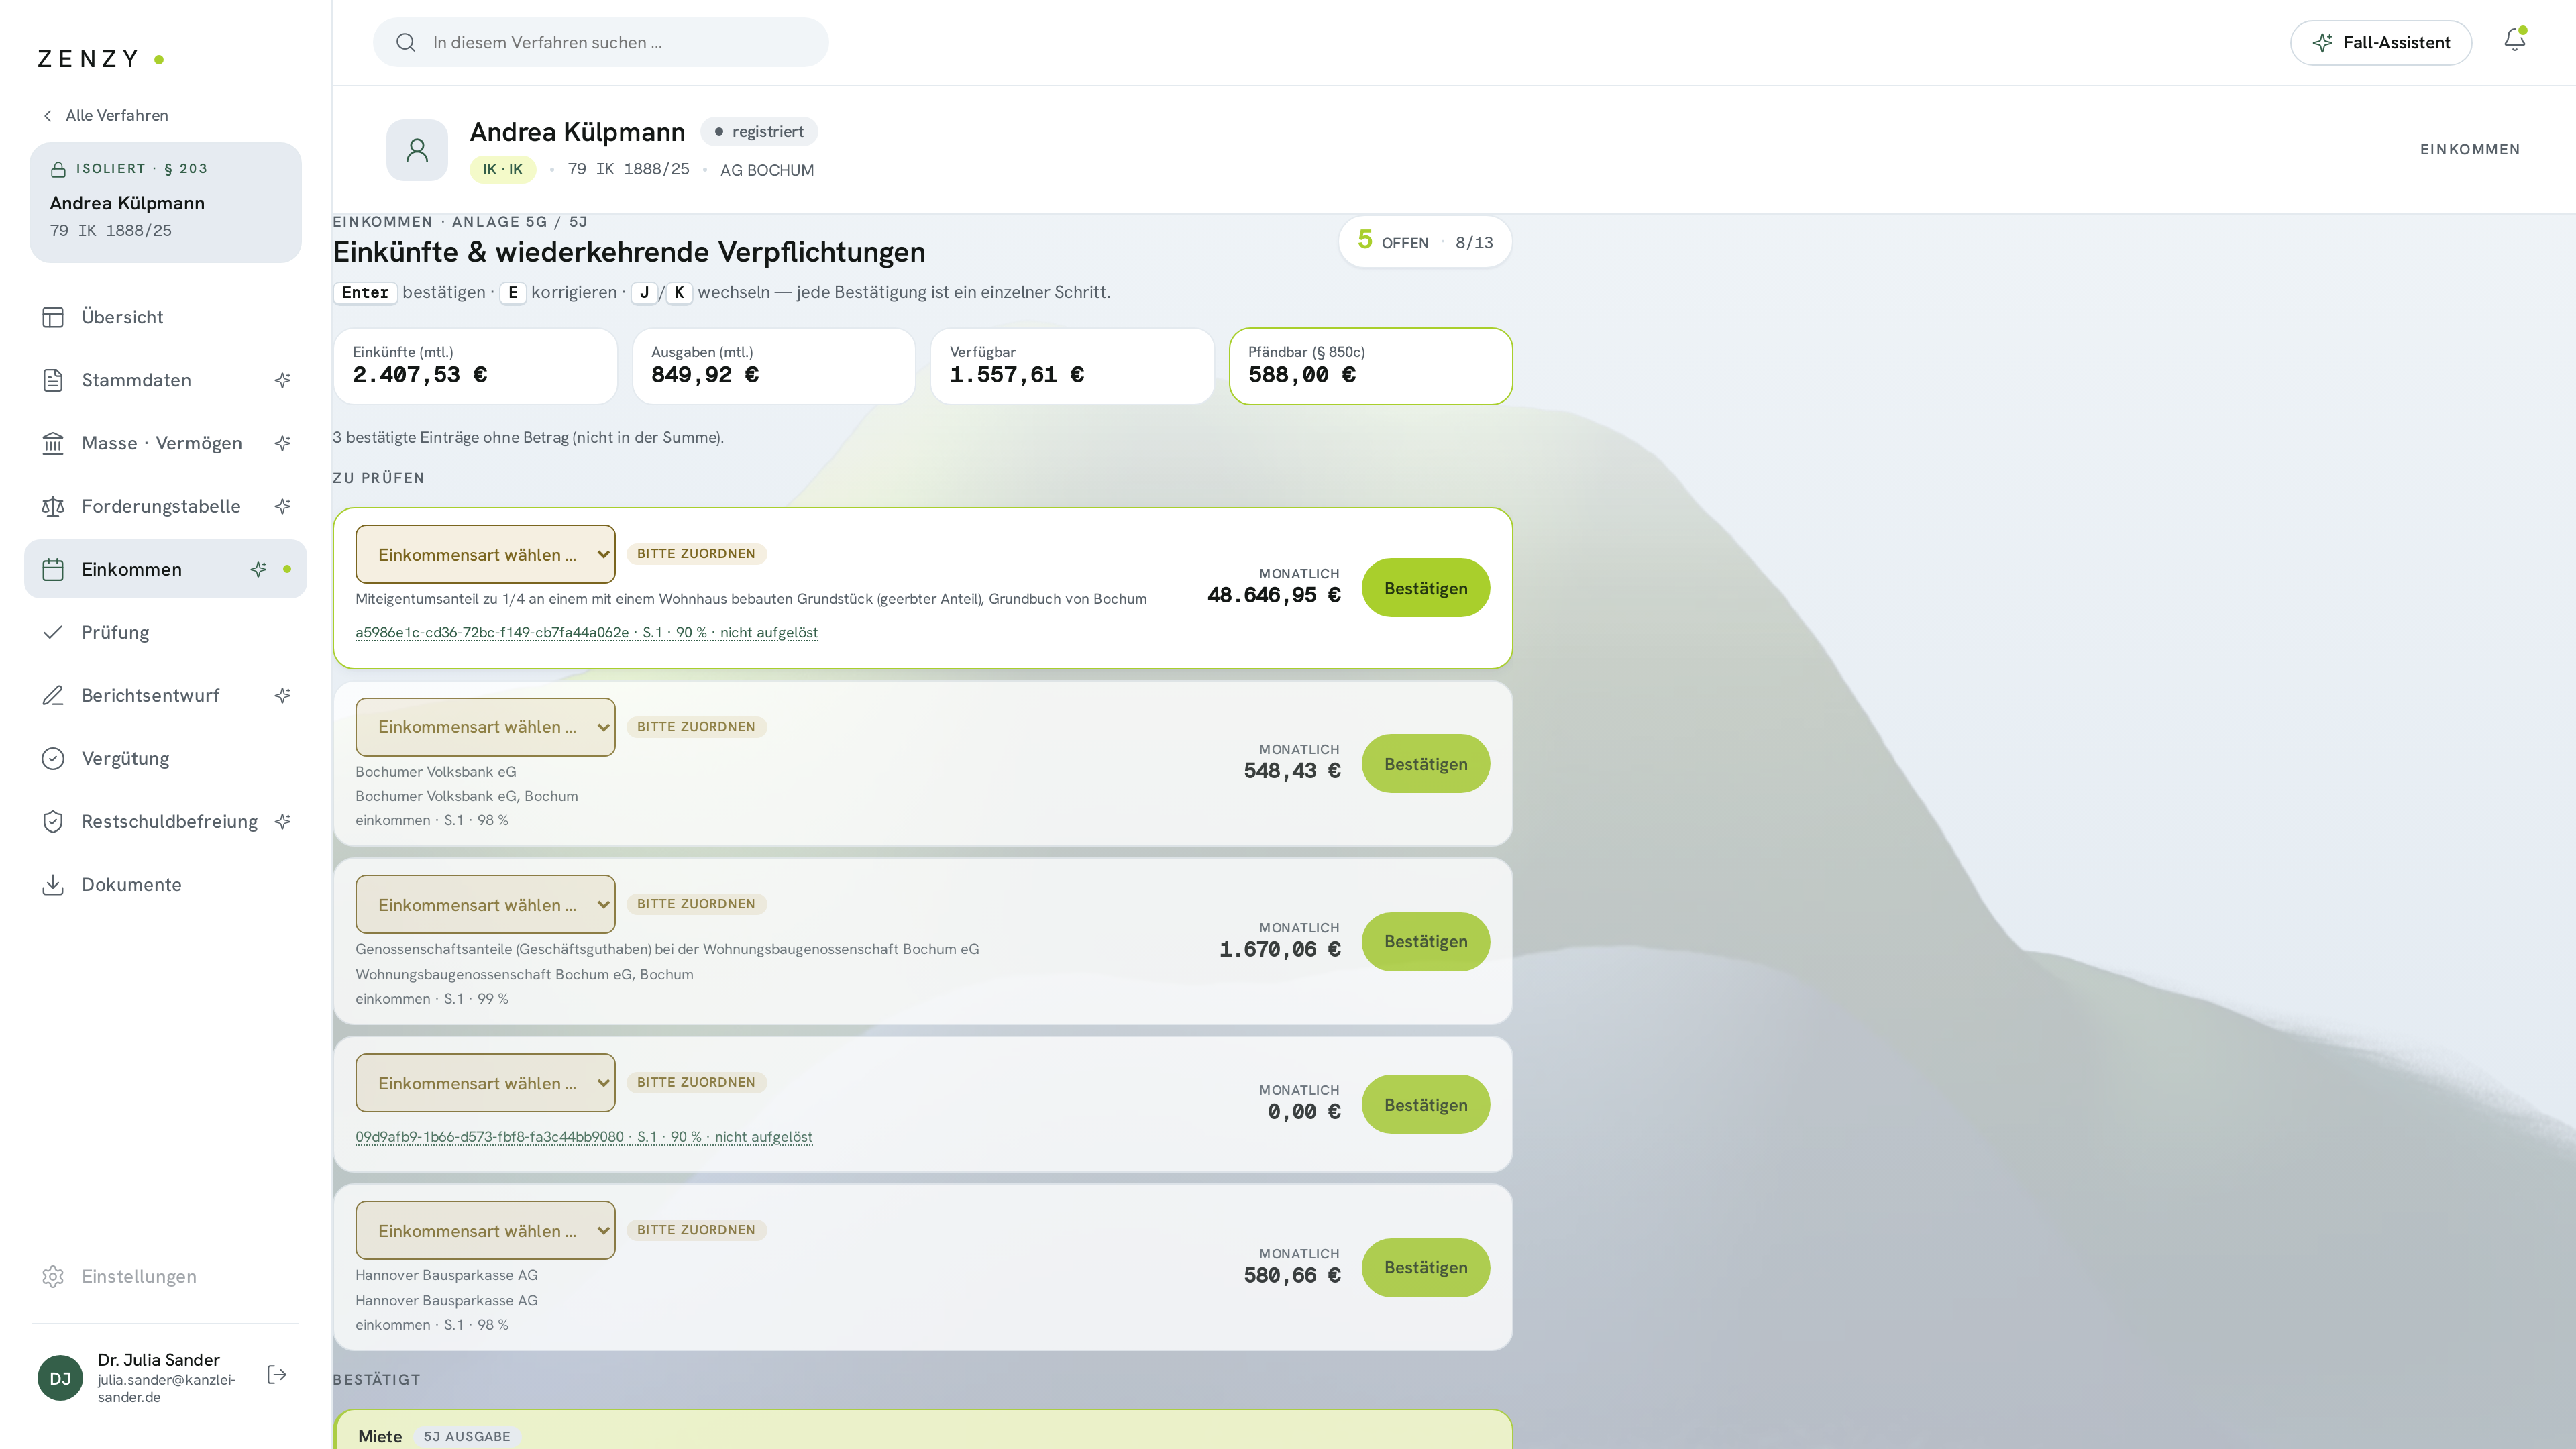Image resolution: width=2576 pixels, height=1449 pixels.
Task: Go to Prüfung section
Action: pos(165,632)
